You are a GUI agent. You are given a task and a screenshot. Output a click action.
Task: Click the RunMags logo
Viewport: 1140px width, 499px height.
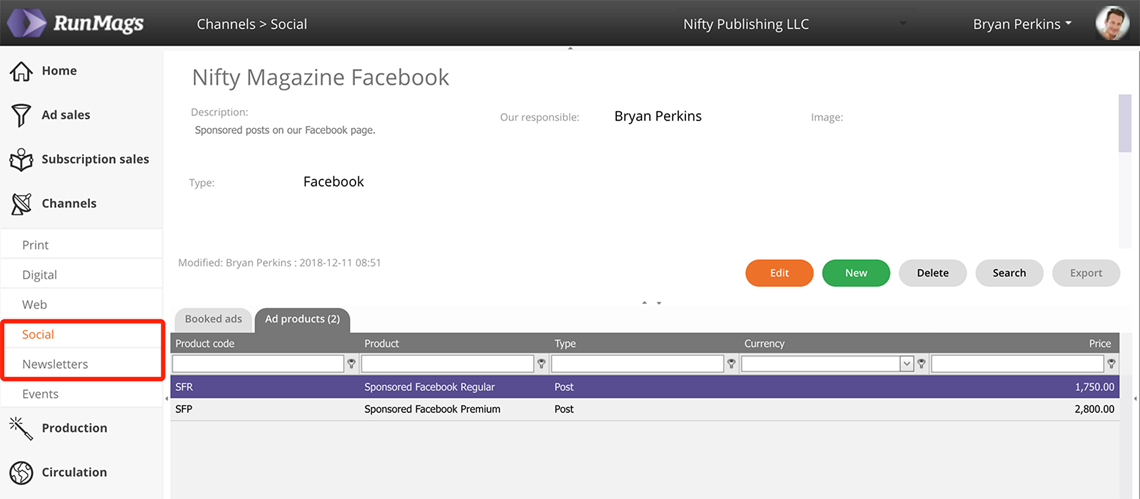pyautogui.click(x=74, y=23)
